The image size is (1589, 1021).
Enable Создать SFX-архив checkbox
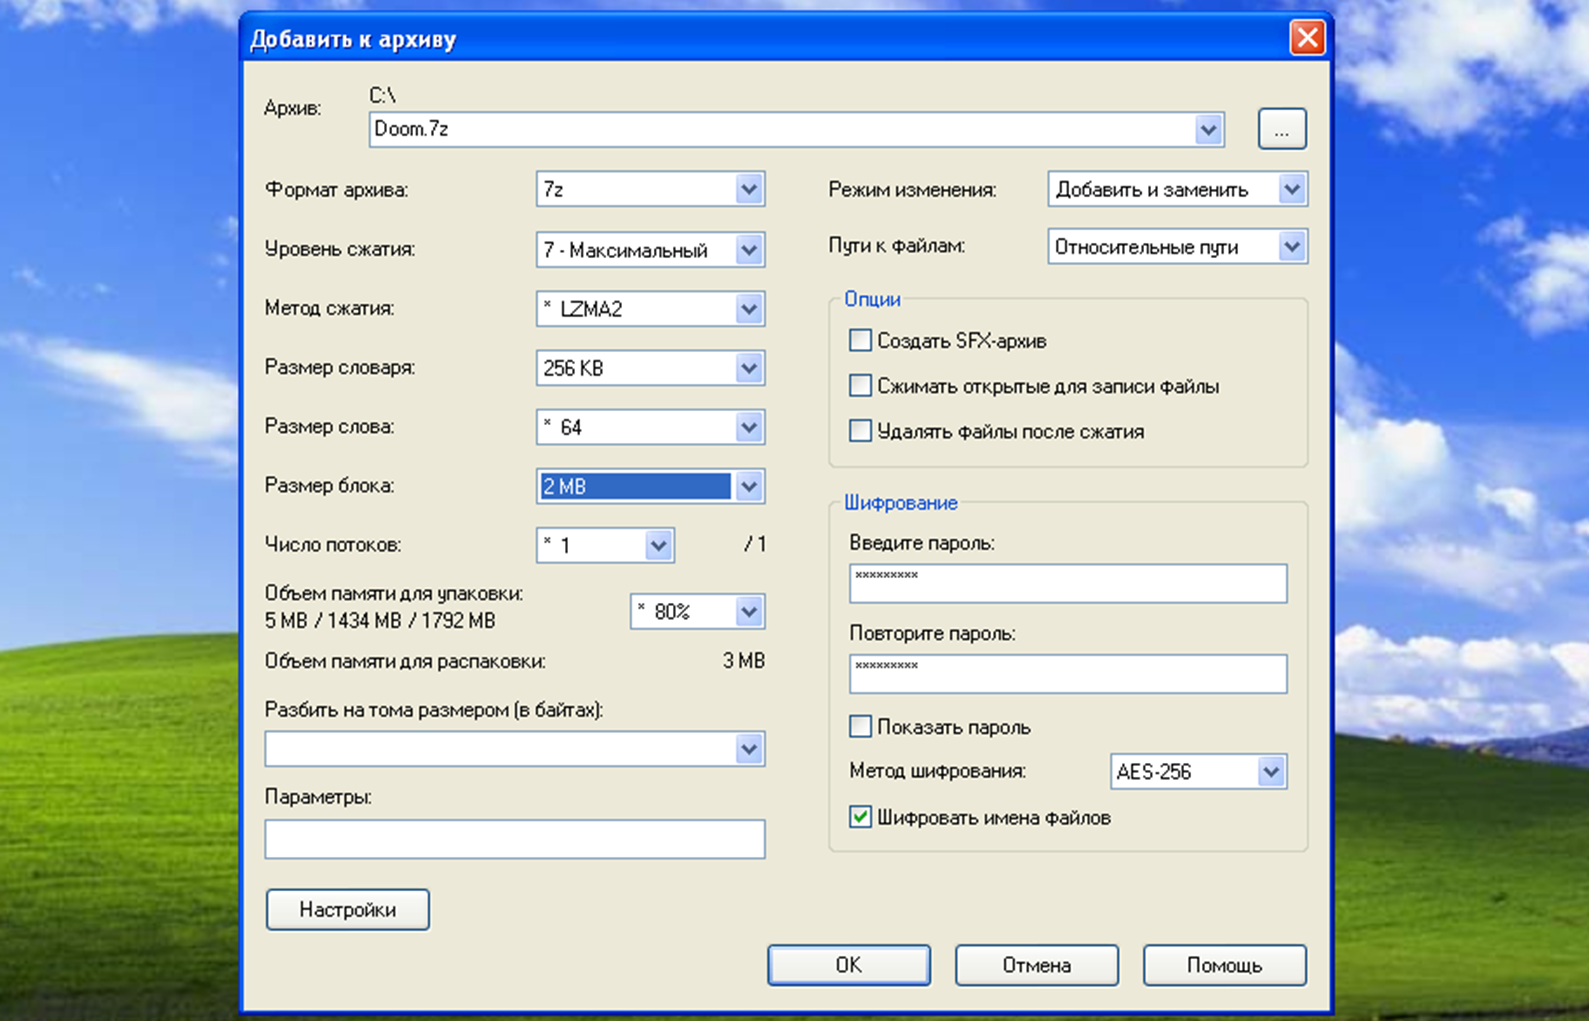pos(860,341)
